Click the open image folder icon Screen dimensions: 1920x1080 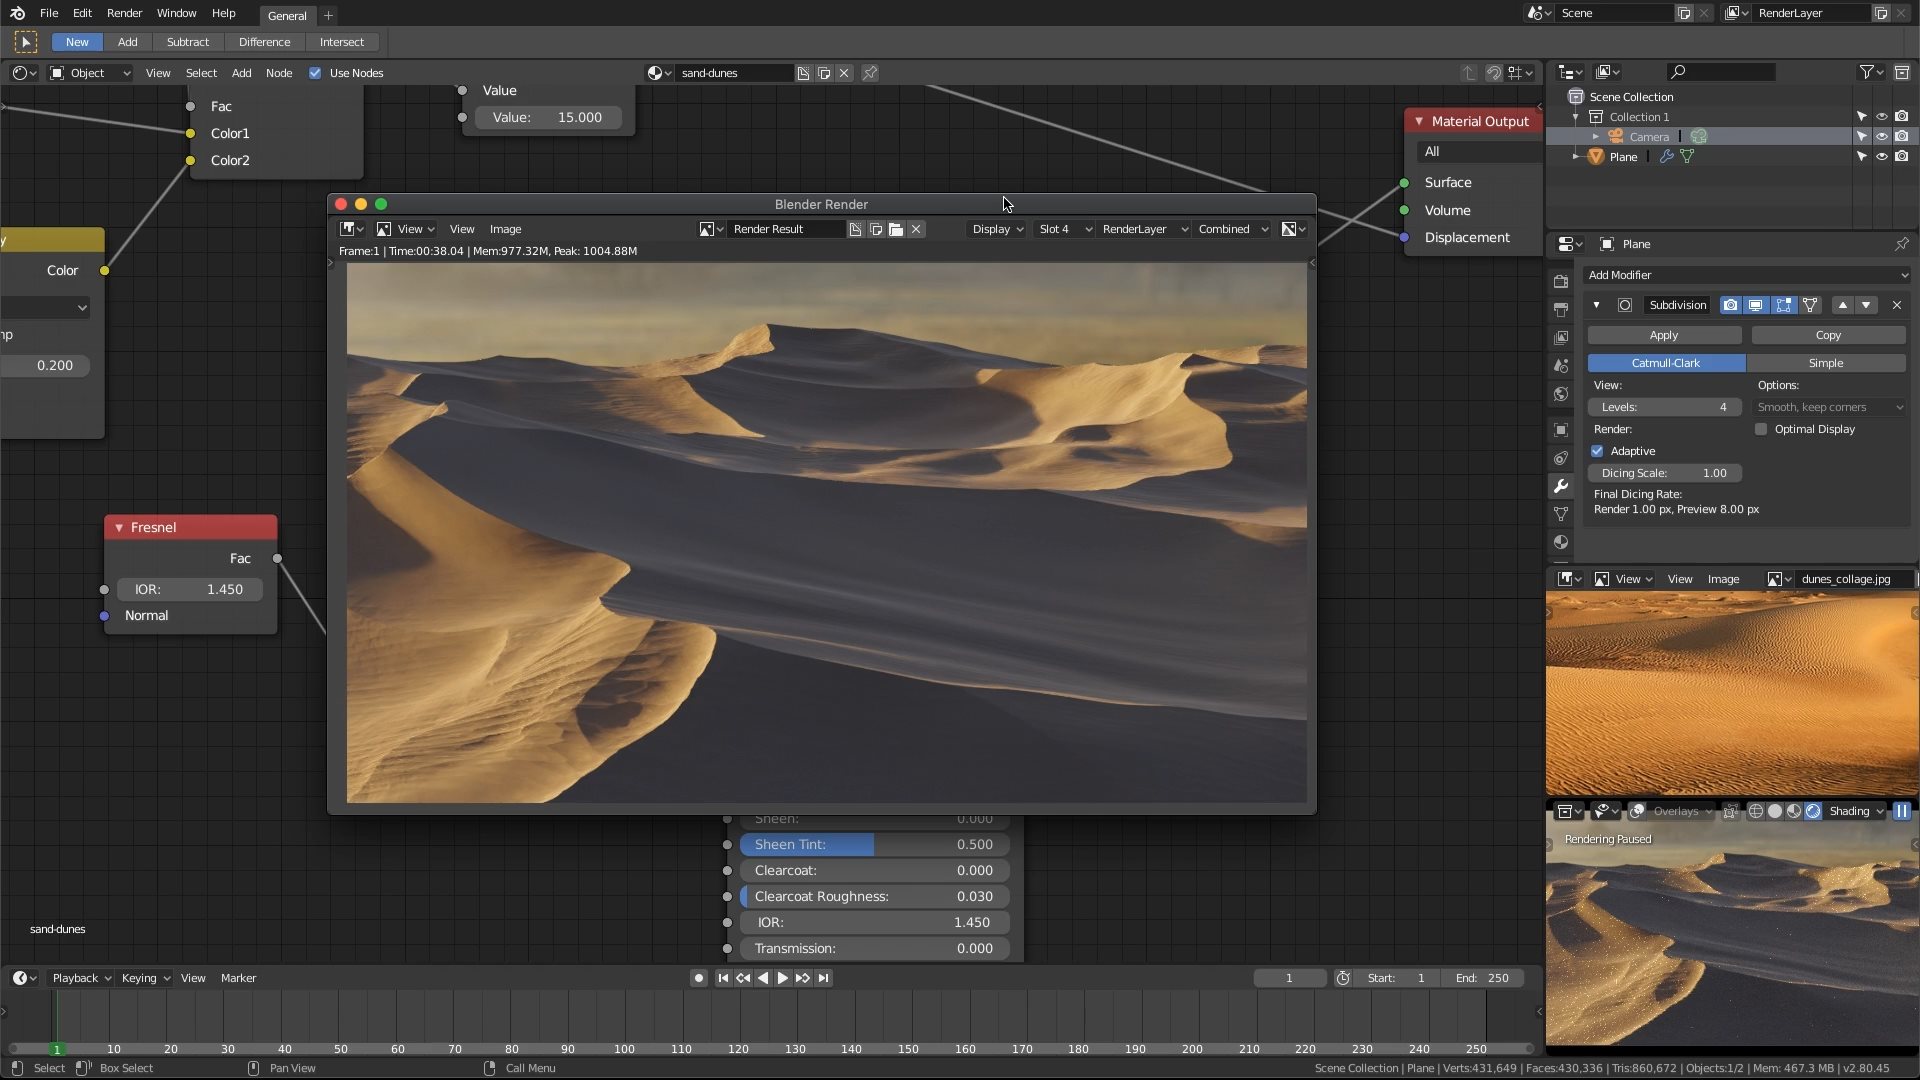896,229
